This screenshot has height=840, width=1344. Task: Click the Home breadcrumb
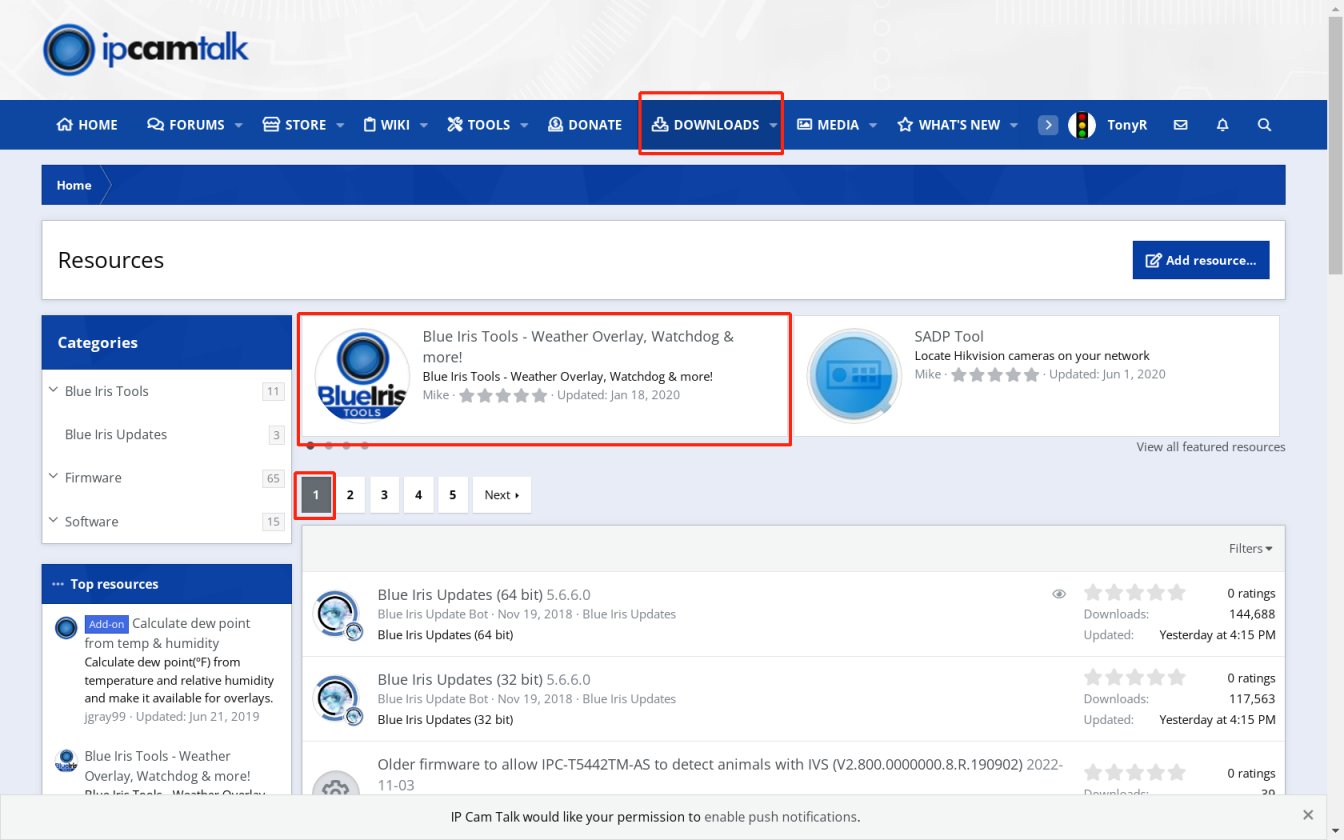point(74,185)
